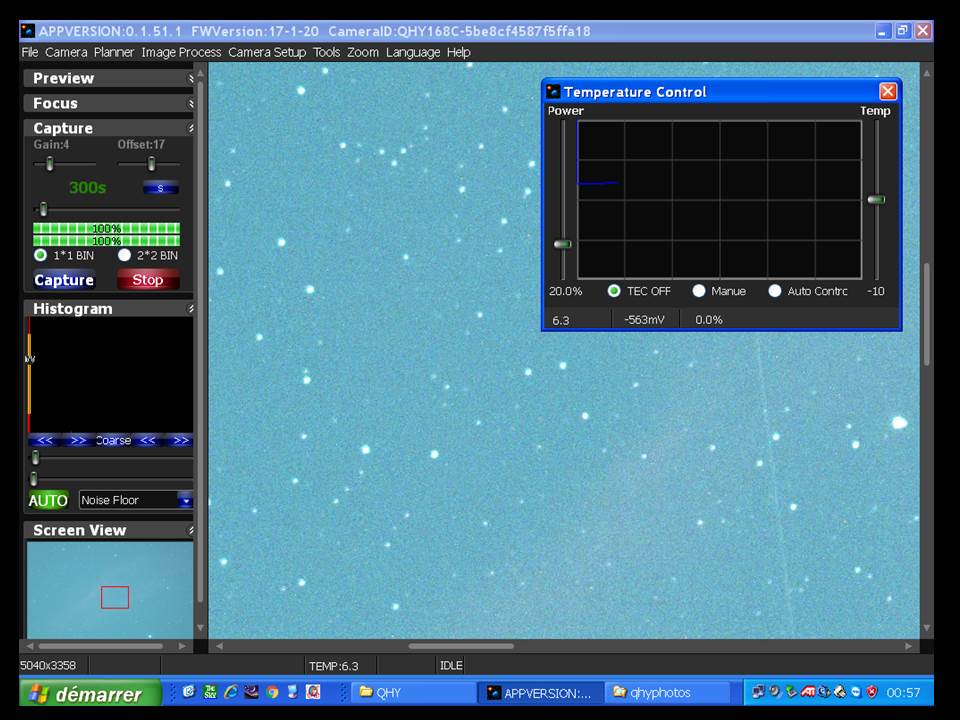Select the 2*2 BIN radio option

[125, 255]
